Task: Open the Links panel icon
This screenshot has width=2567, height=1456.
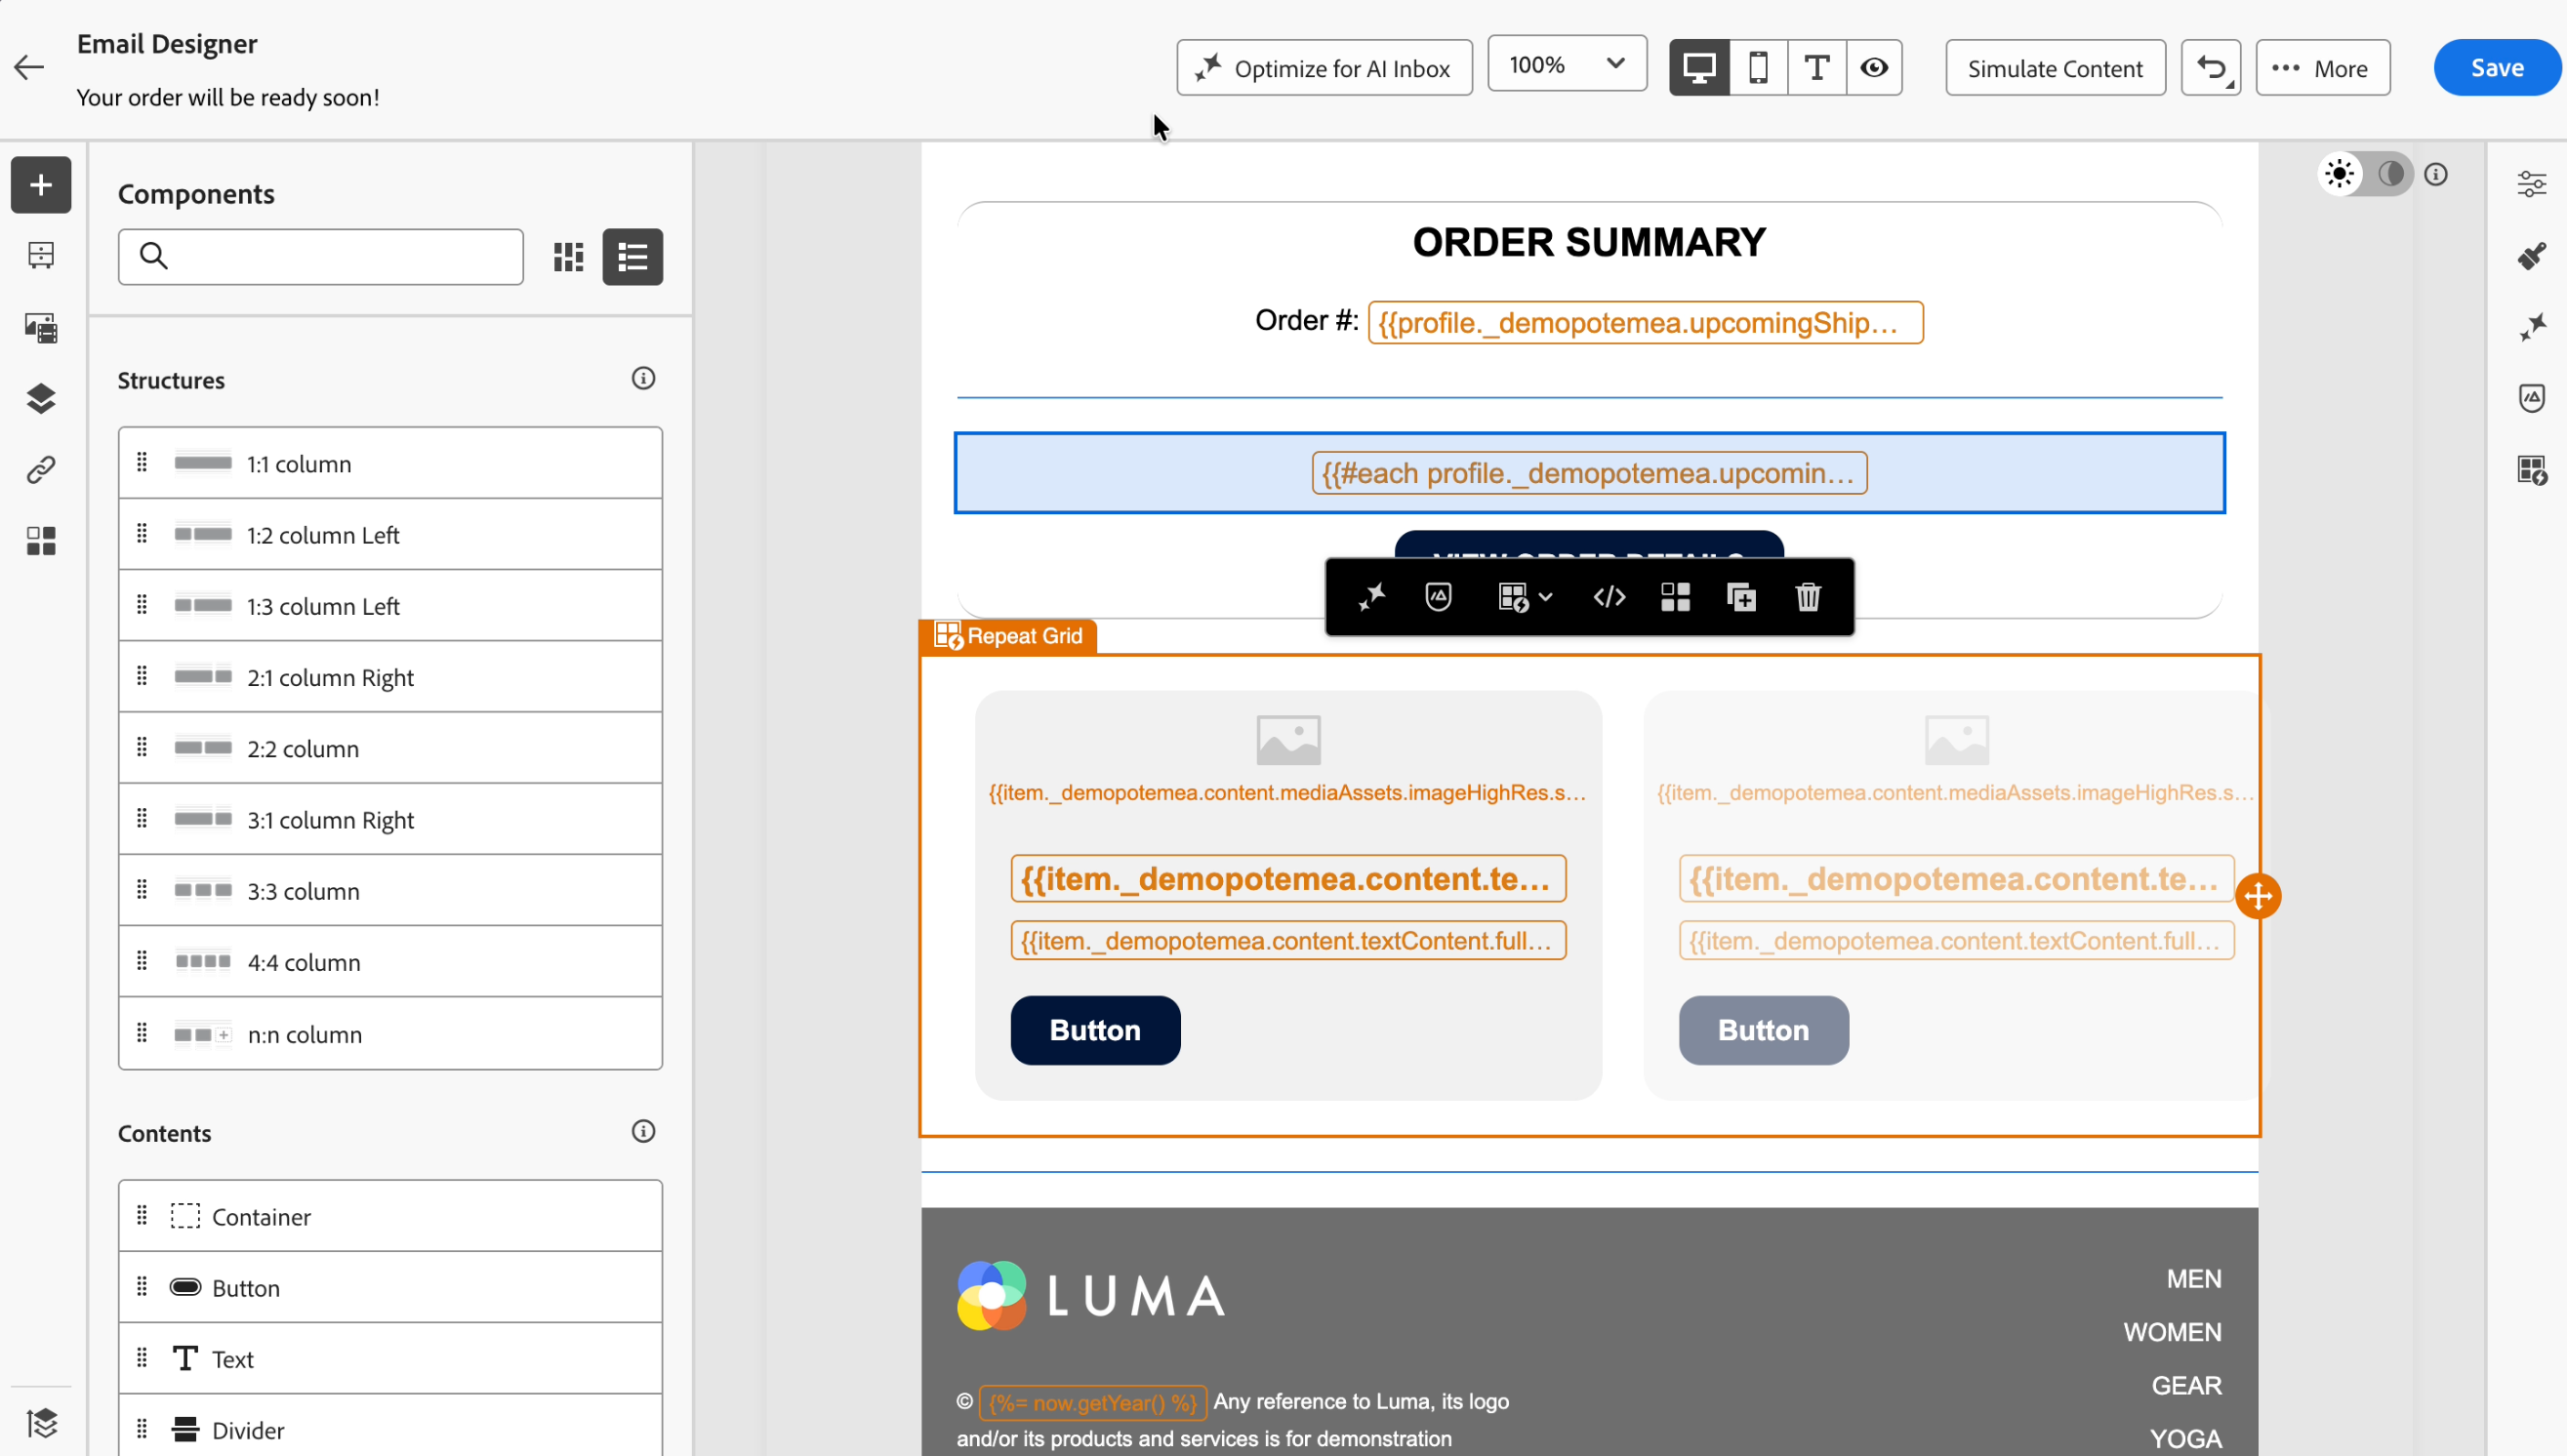Action: [41, 470]
